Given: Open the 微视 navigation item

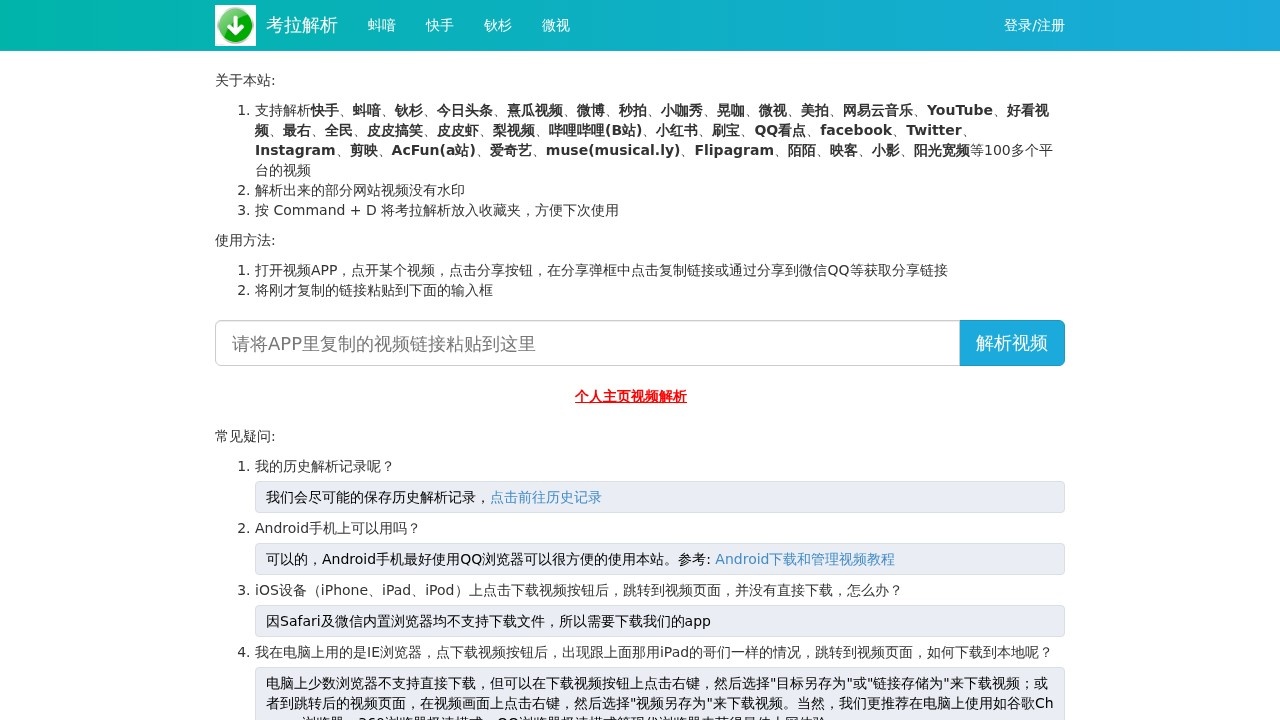Looking at the screenshot, I should click(x=555, y=25).
